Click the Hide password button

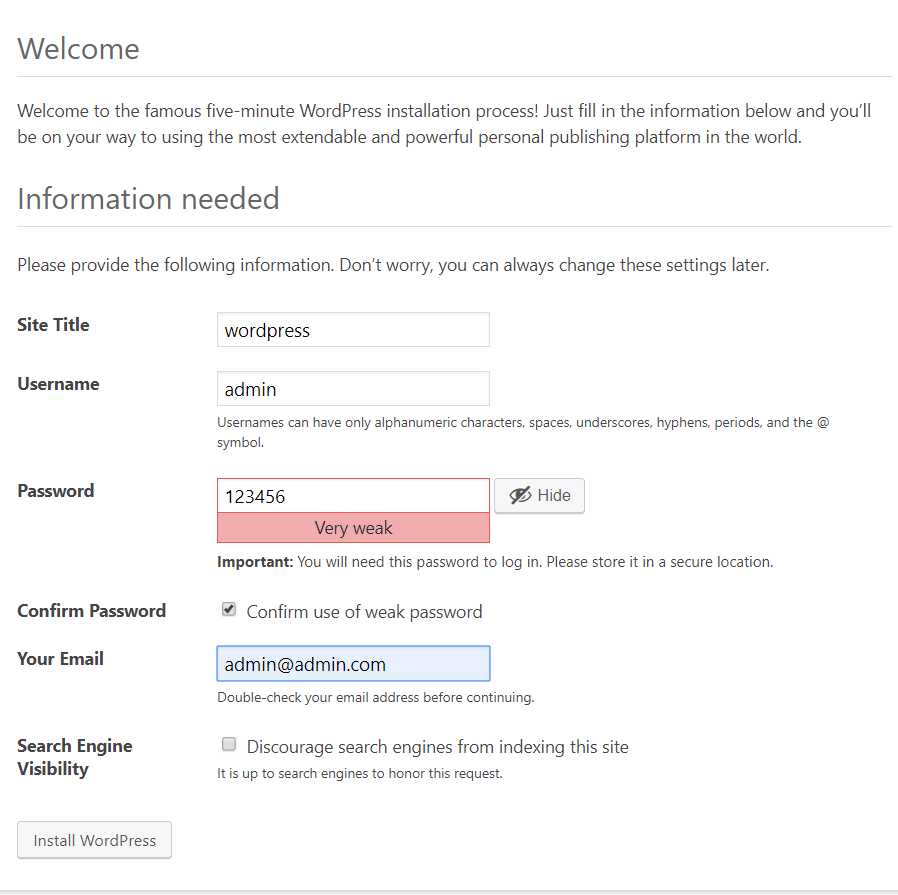(x=539, y=495)
